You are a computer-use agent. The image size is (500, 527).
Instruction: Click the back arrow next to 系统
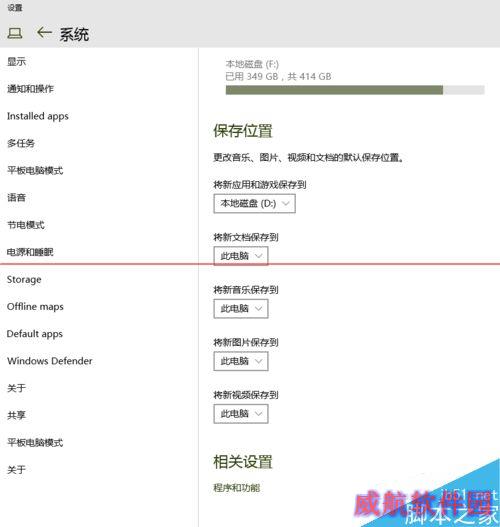coord(44,33)
